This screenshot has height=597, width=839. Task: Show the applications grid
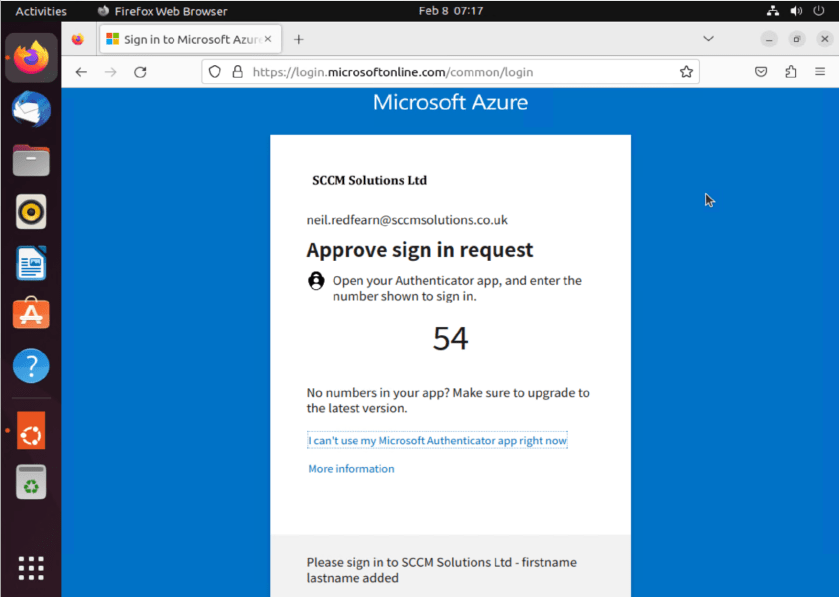[x=31, y=567]
